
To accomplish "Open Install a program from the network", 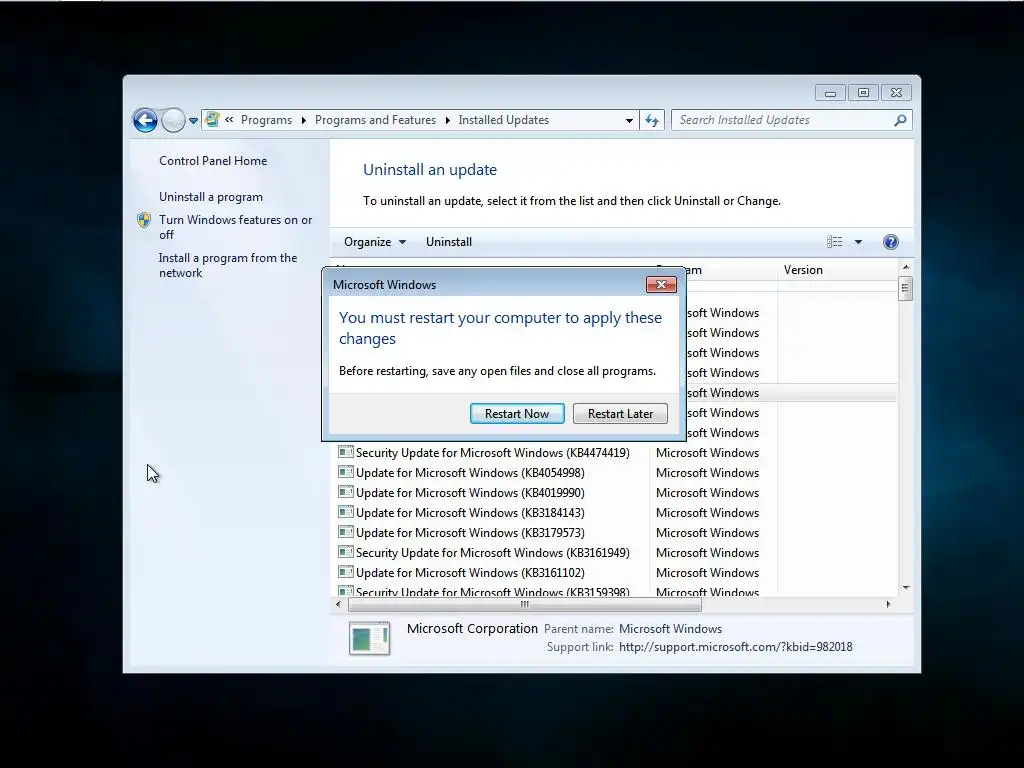I will 228,265.
